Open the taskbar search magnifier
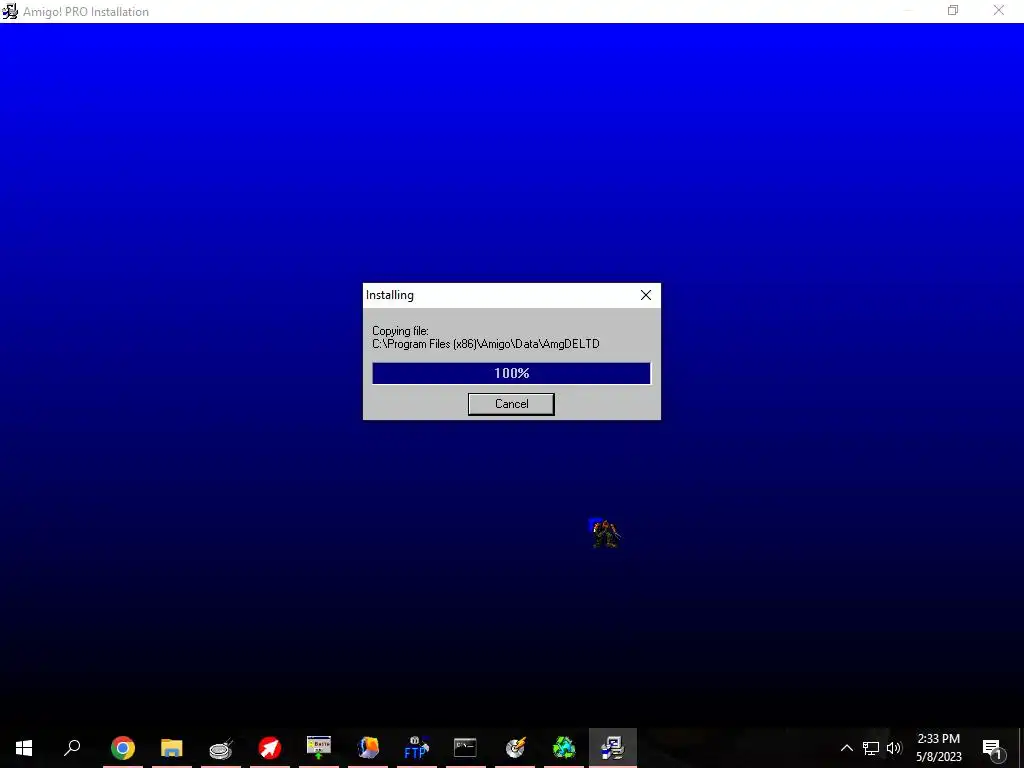This screenshot has width=1024, height=768. tap(72, 748)
